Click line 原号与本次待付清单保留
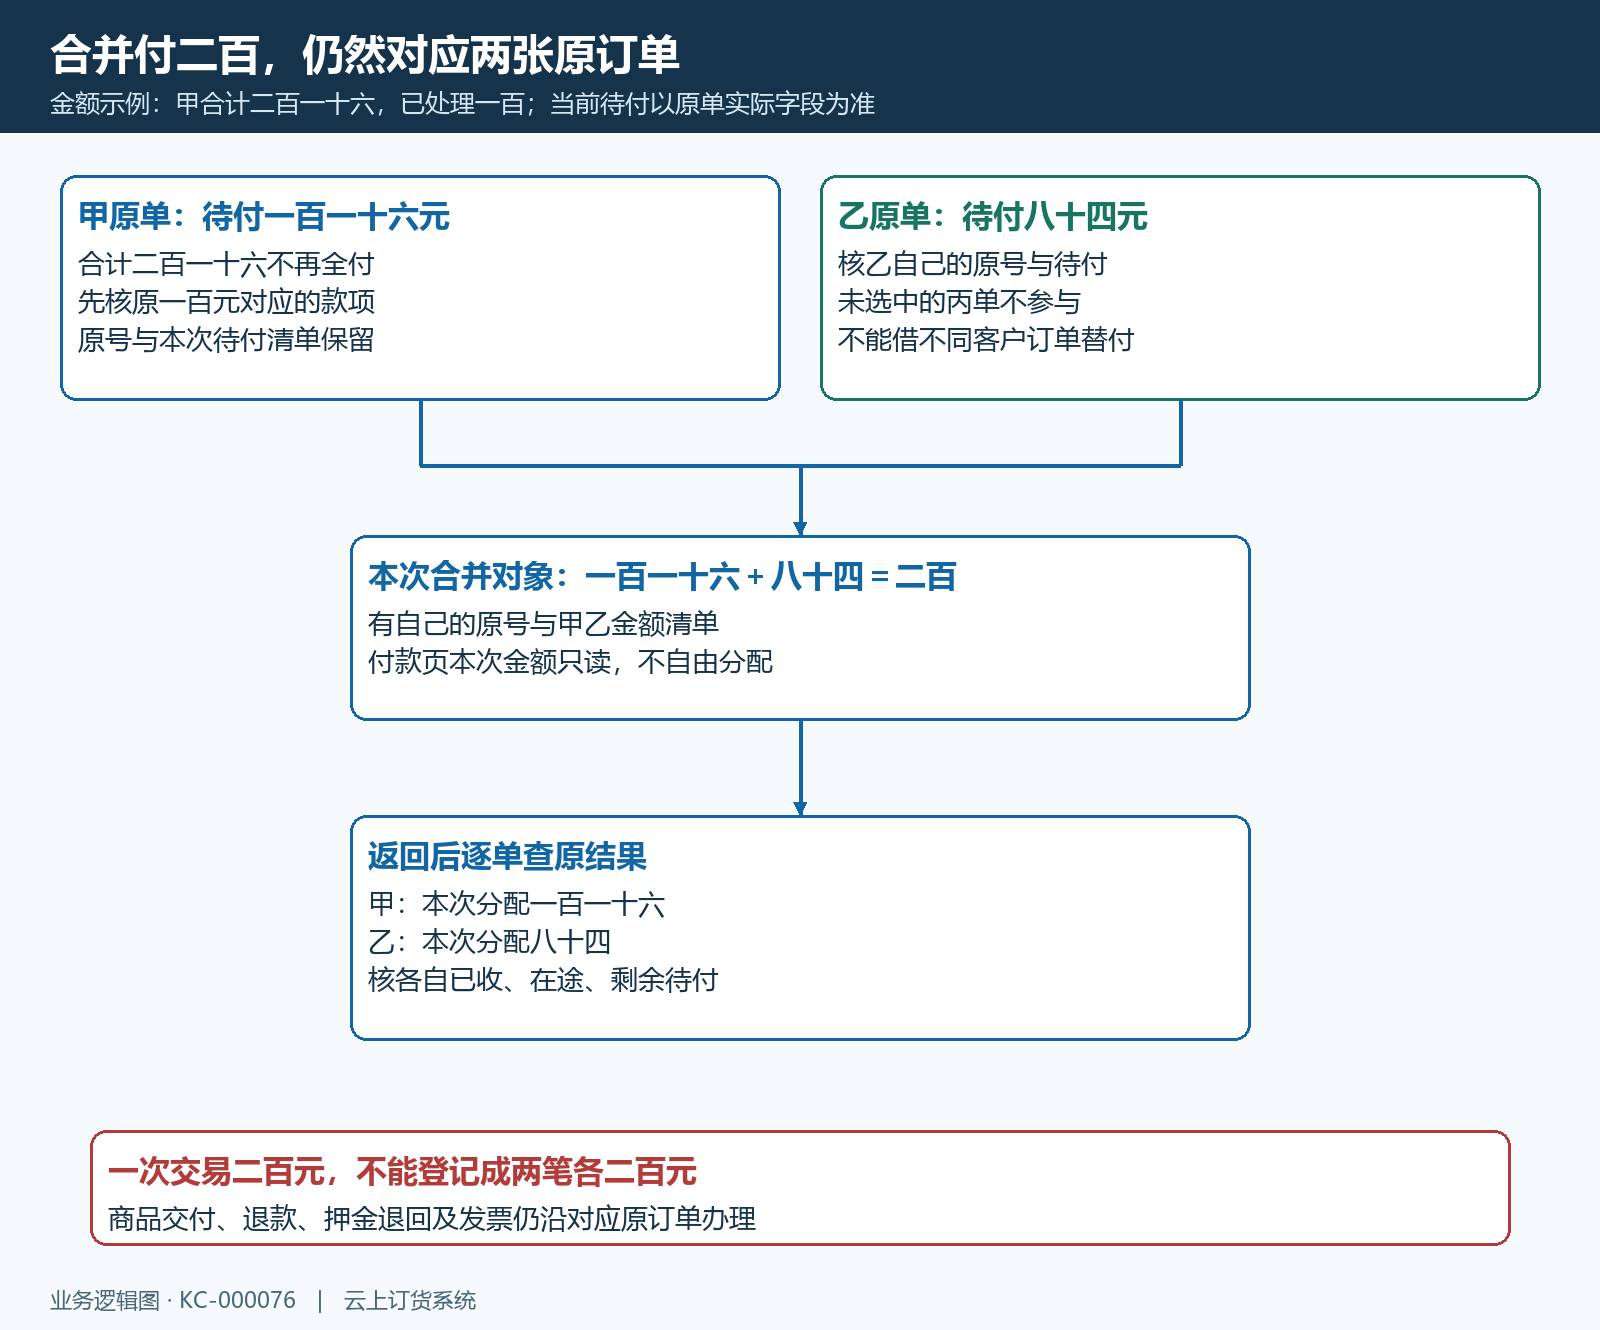Image resolution: width=1600 pixels, height=1330 pixels. pos(226,340)
